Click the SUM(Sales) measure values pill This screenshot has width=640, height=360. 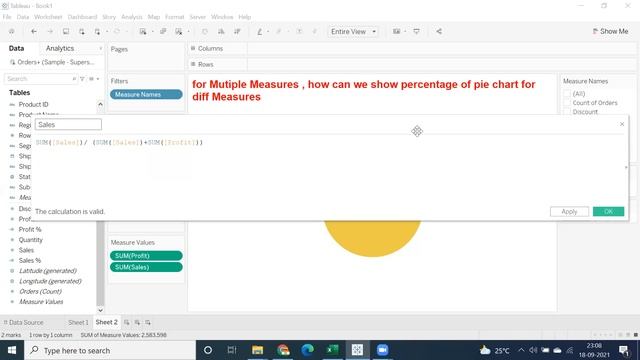click(146, 267)
